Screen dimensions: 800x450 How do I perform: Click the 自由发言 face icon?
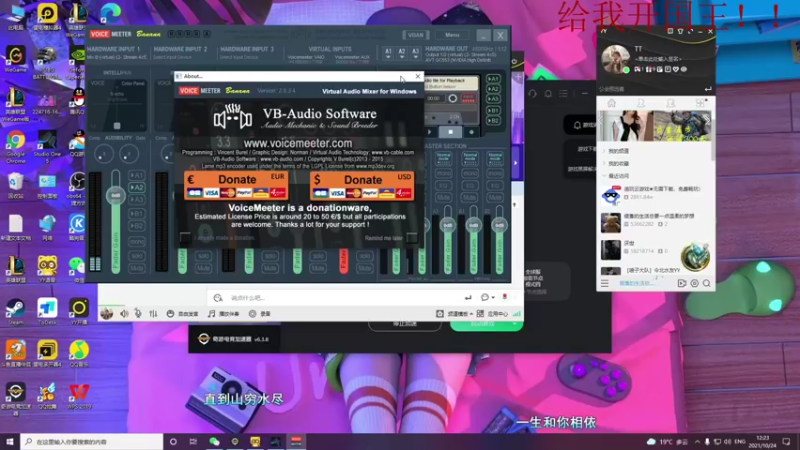(x=170, y=314)
